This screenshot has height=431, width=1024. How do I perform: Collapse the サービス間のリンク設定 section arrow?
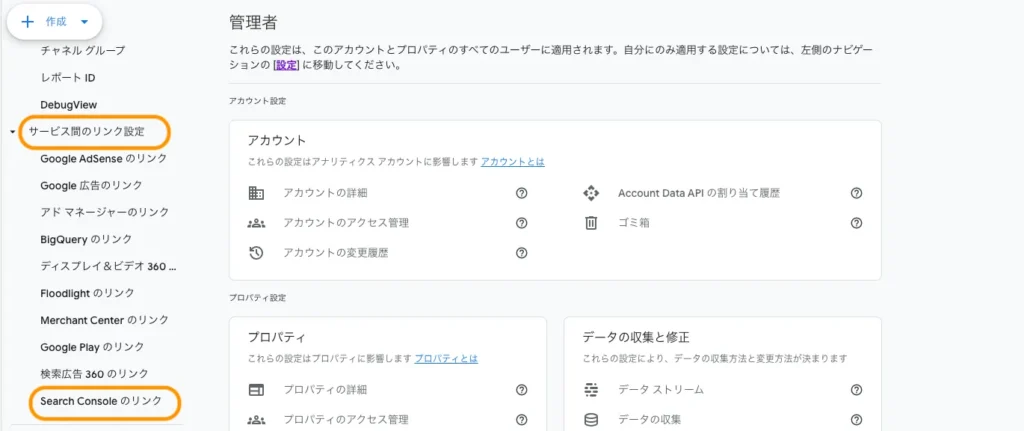(12, 132)
